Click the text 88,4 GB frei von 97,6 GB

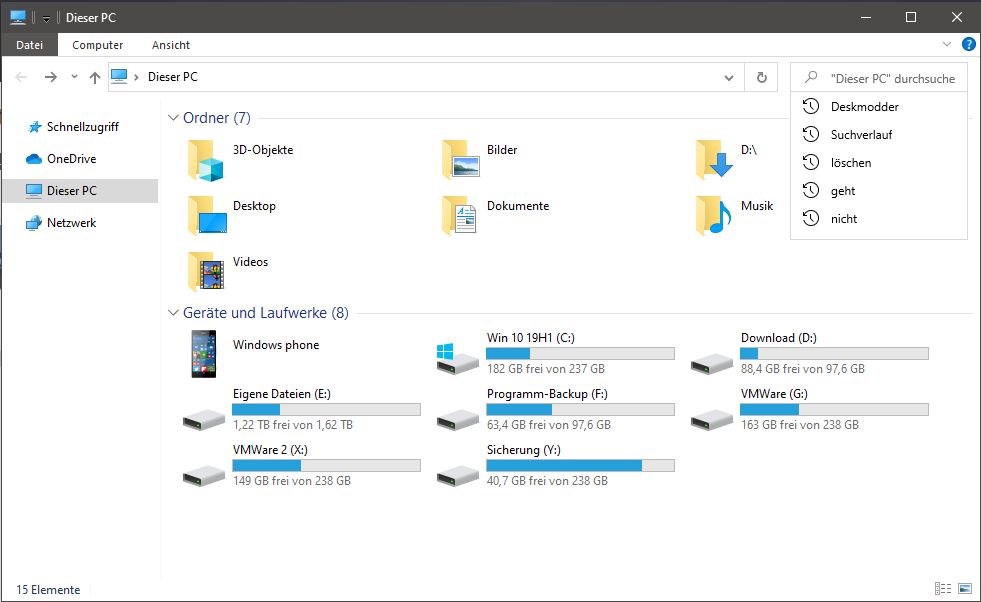click(x=802, y=369)
